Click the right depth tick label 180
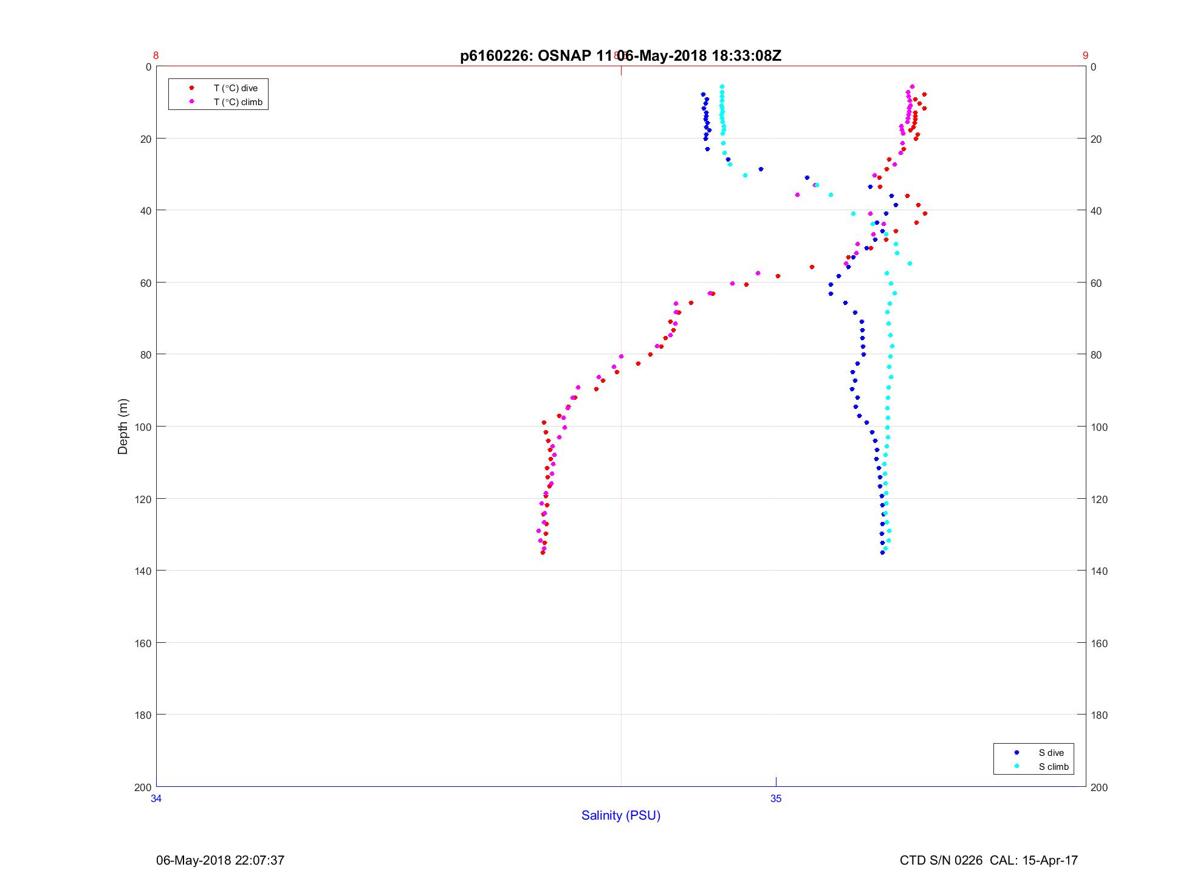This screenshot has height=885, width=1200. (1099, 715)
